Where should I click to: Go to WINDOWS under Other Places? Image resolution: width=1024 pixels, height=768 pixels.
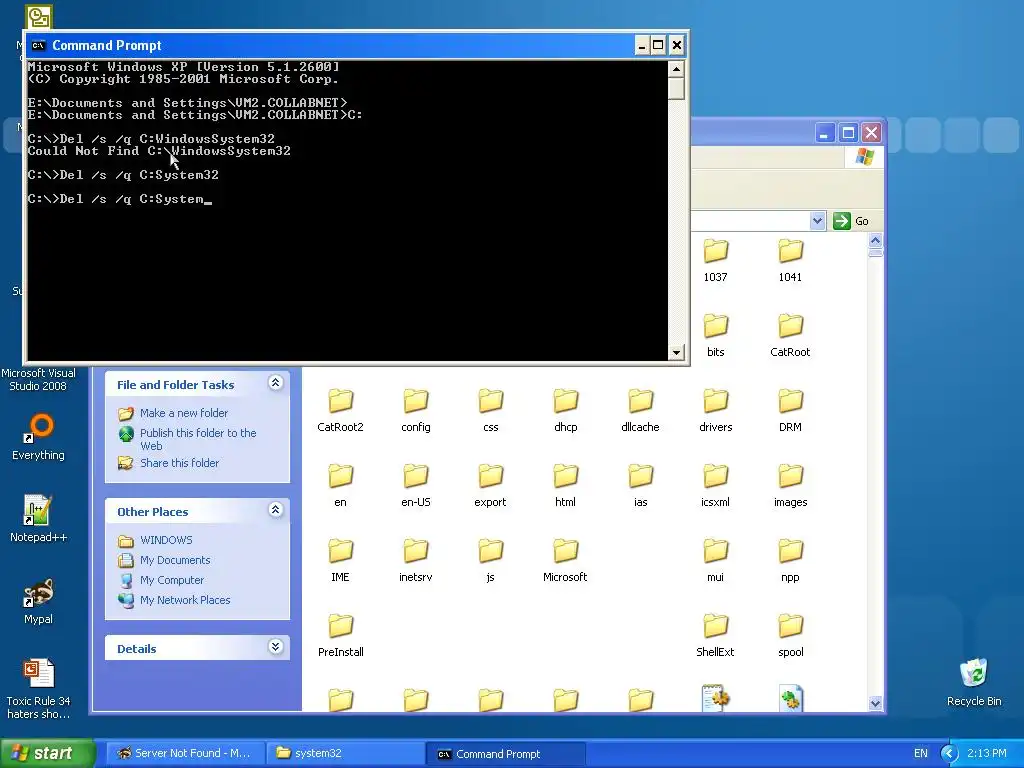166,540
